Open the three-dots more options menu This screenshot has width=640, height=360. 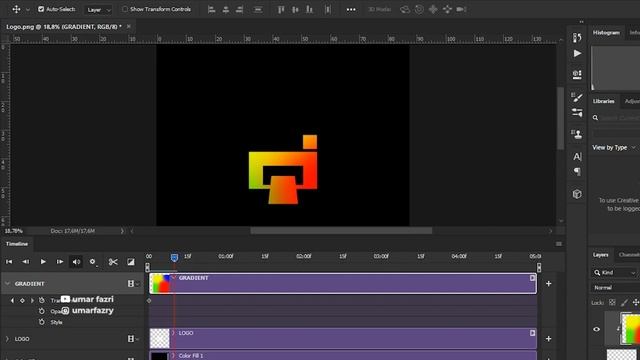[x=351, y=9]
